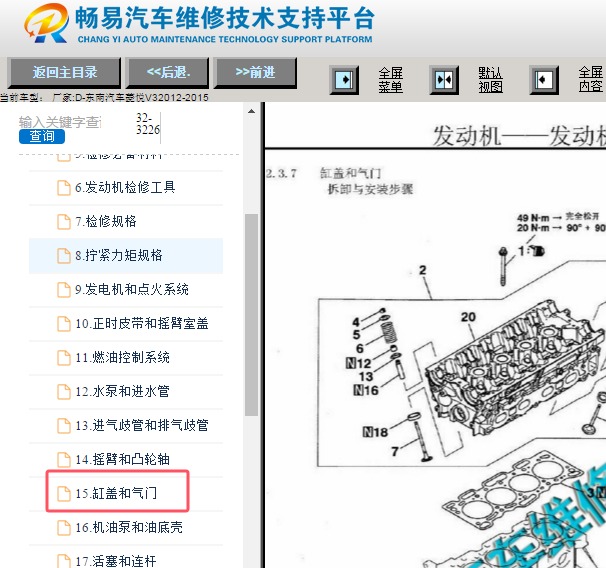Click document icon beside 12.水泵和进水管
The width and height of the screenshot is (606, 568).
[x=64, y=392]
